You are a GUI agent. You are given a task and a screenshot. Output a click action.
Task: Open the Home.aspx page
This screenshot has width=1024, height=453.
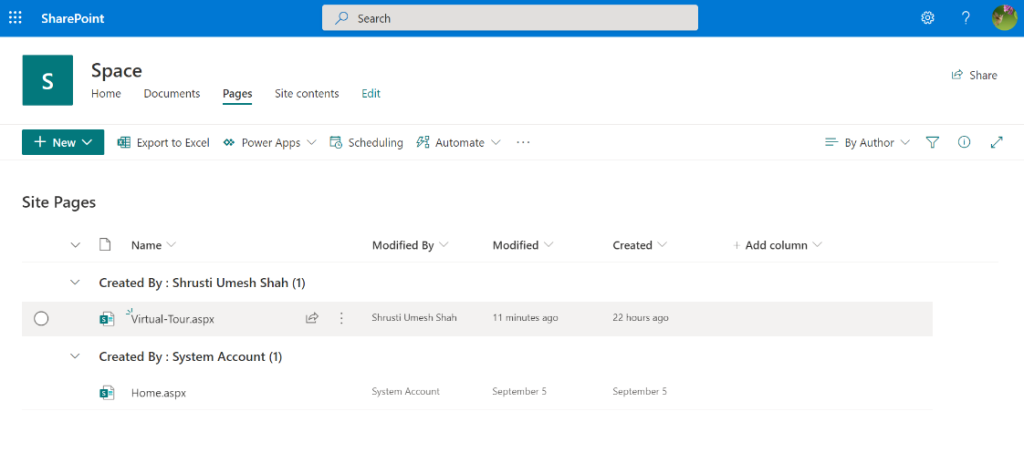159,393
